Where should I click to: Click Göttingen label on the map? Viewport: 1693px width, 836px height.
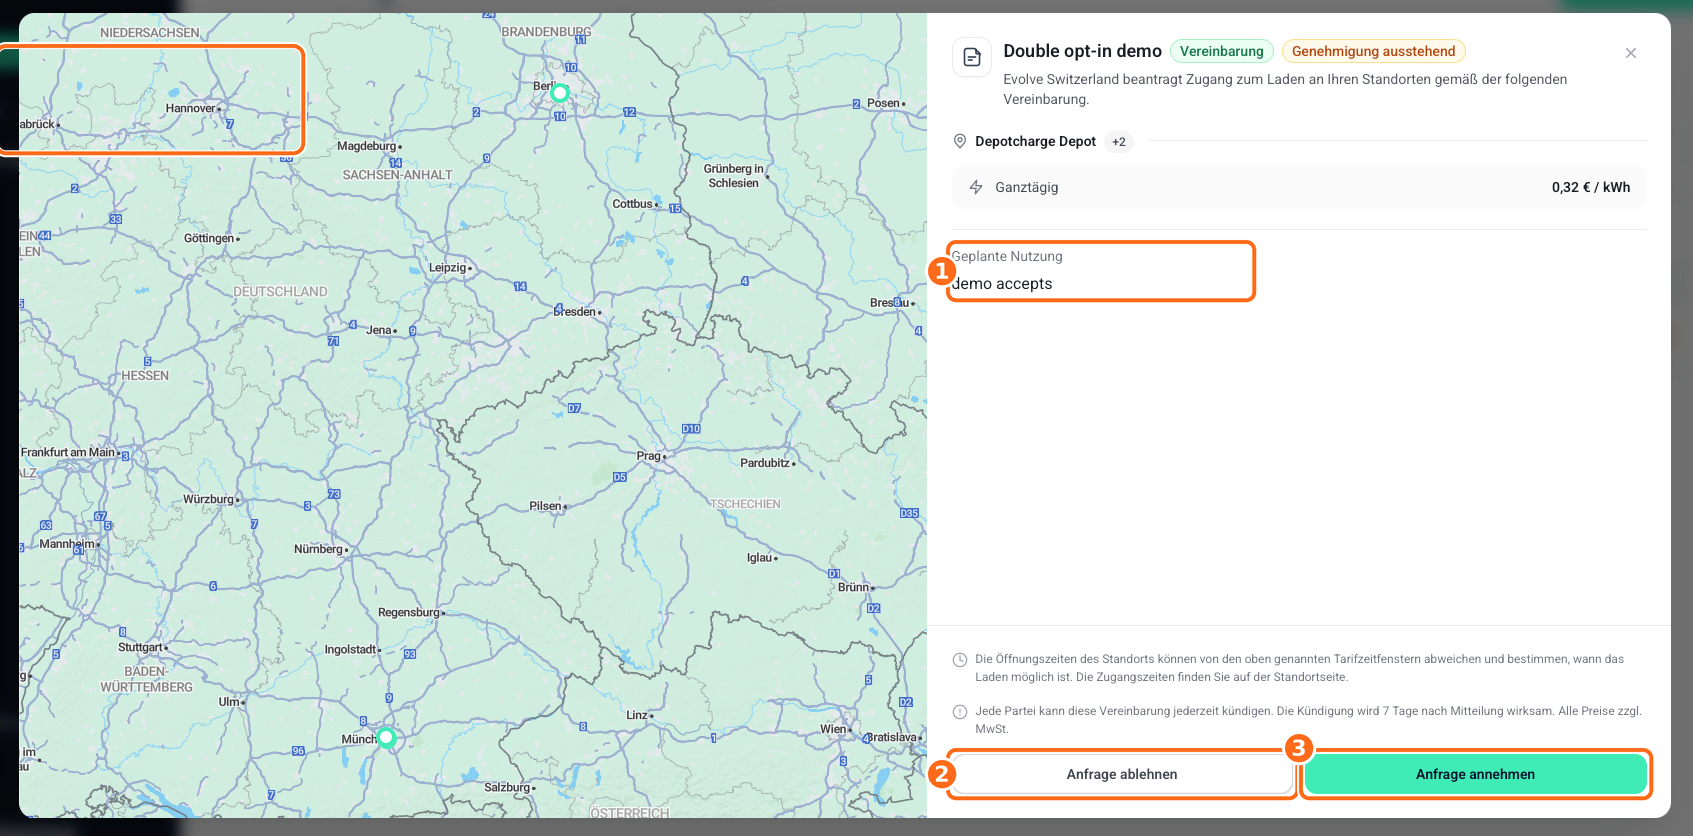209,238
